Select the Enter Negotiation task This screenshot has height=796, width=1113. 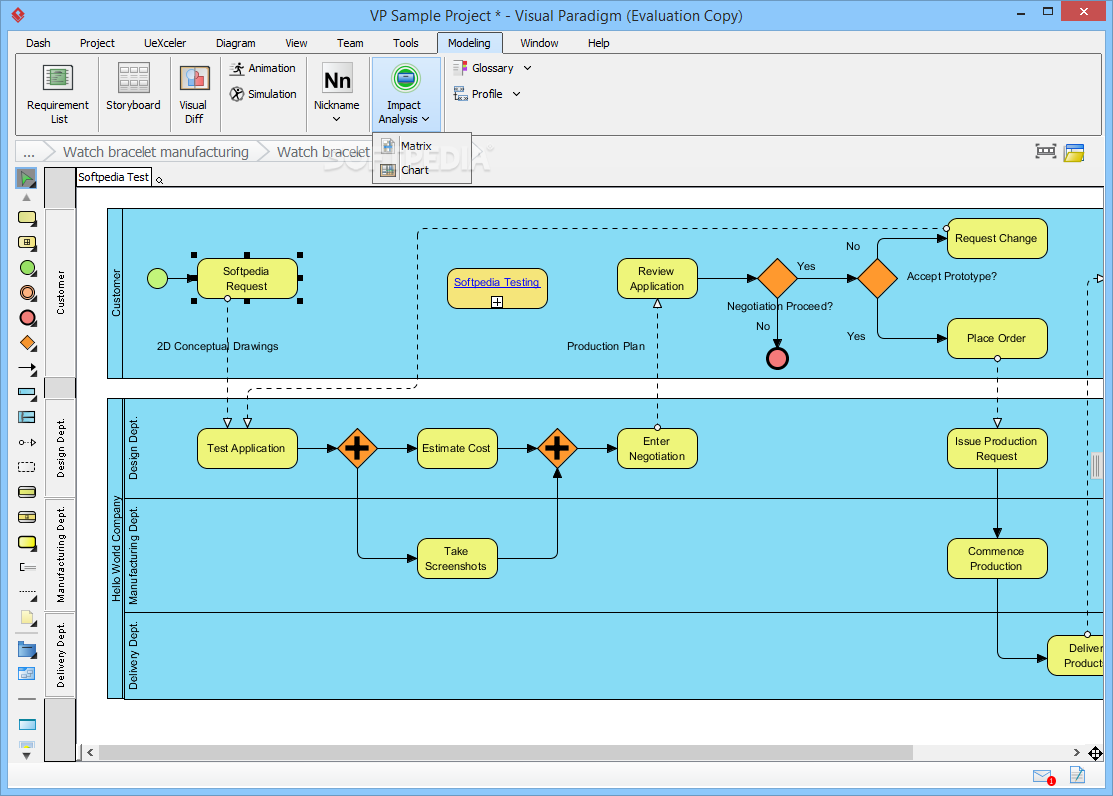pos(657,448)
